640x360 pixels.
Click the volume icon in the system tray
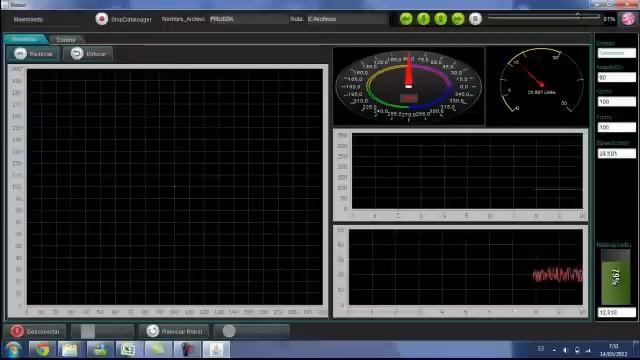565,350
